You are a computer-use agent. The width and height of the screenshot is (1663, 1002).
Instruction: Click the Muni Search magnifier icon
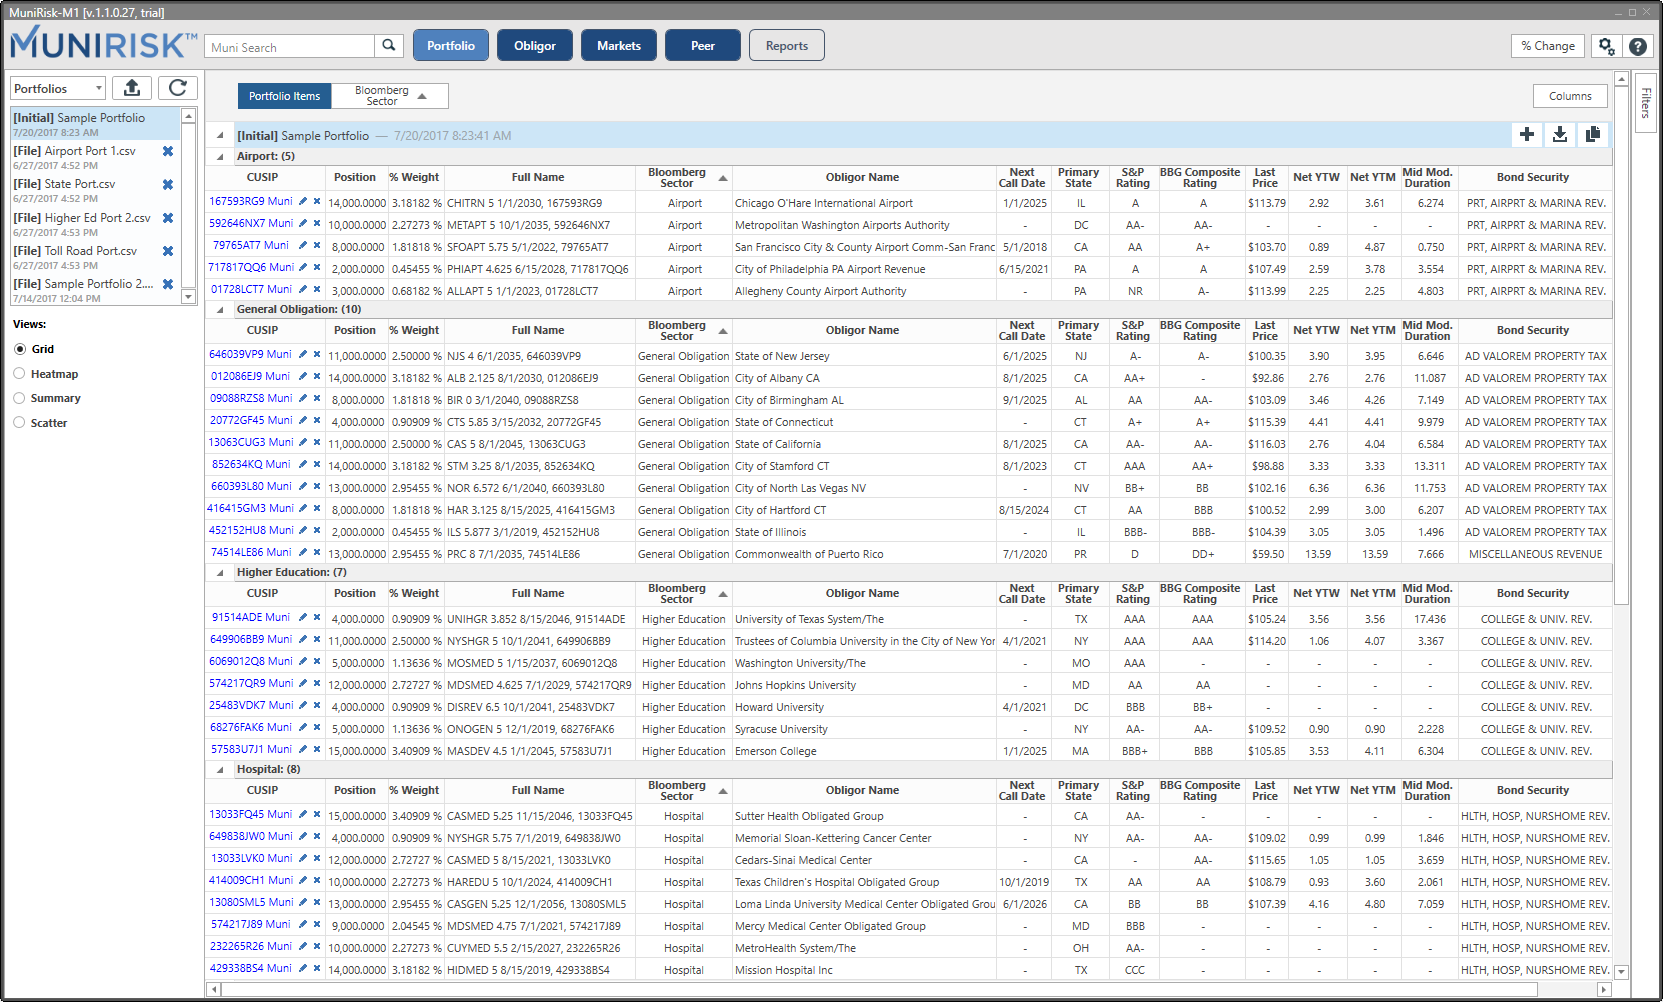[x=389, y=46]
